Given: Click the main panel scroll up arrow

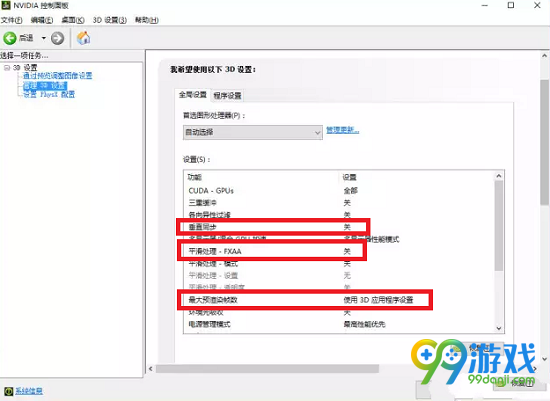Looking at the screenshot, I should click(x=544, y=56).
